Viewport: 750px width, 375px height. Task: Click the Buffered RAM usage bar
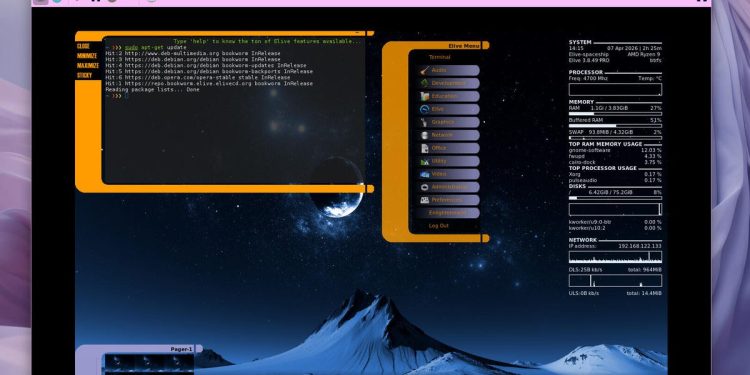click(x=615, y=126)
